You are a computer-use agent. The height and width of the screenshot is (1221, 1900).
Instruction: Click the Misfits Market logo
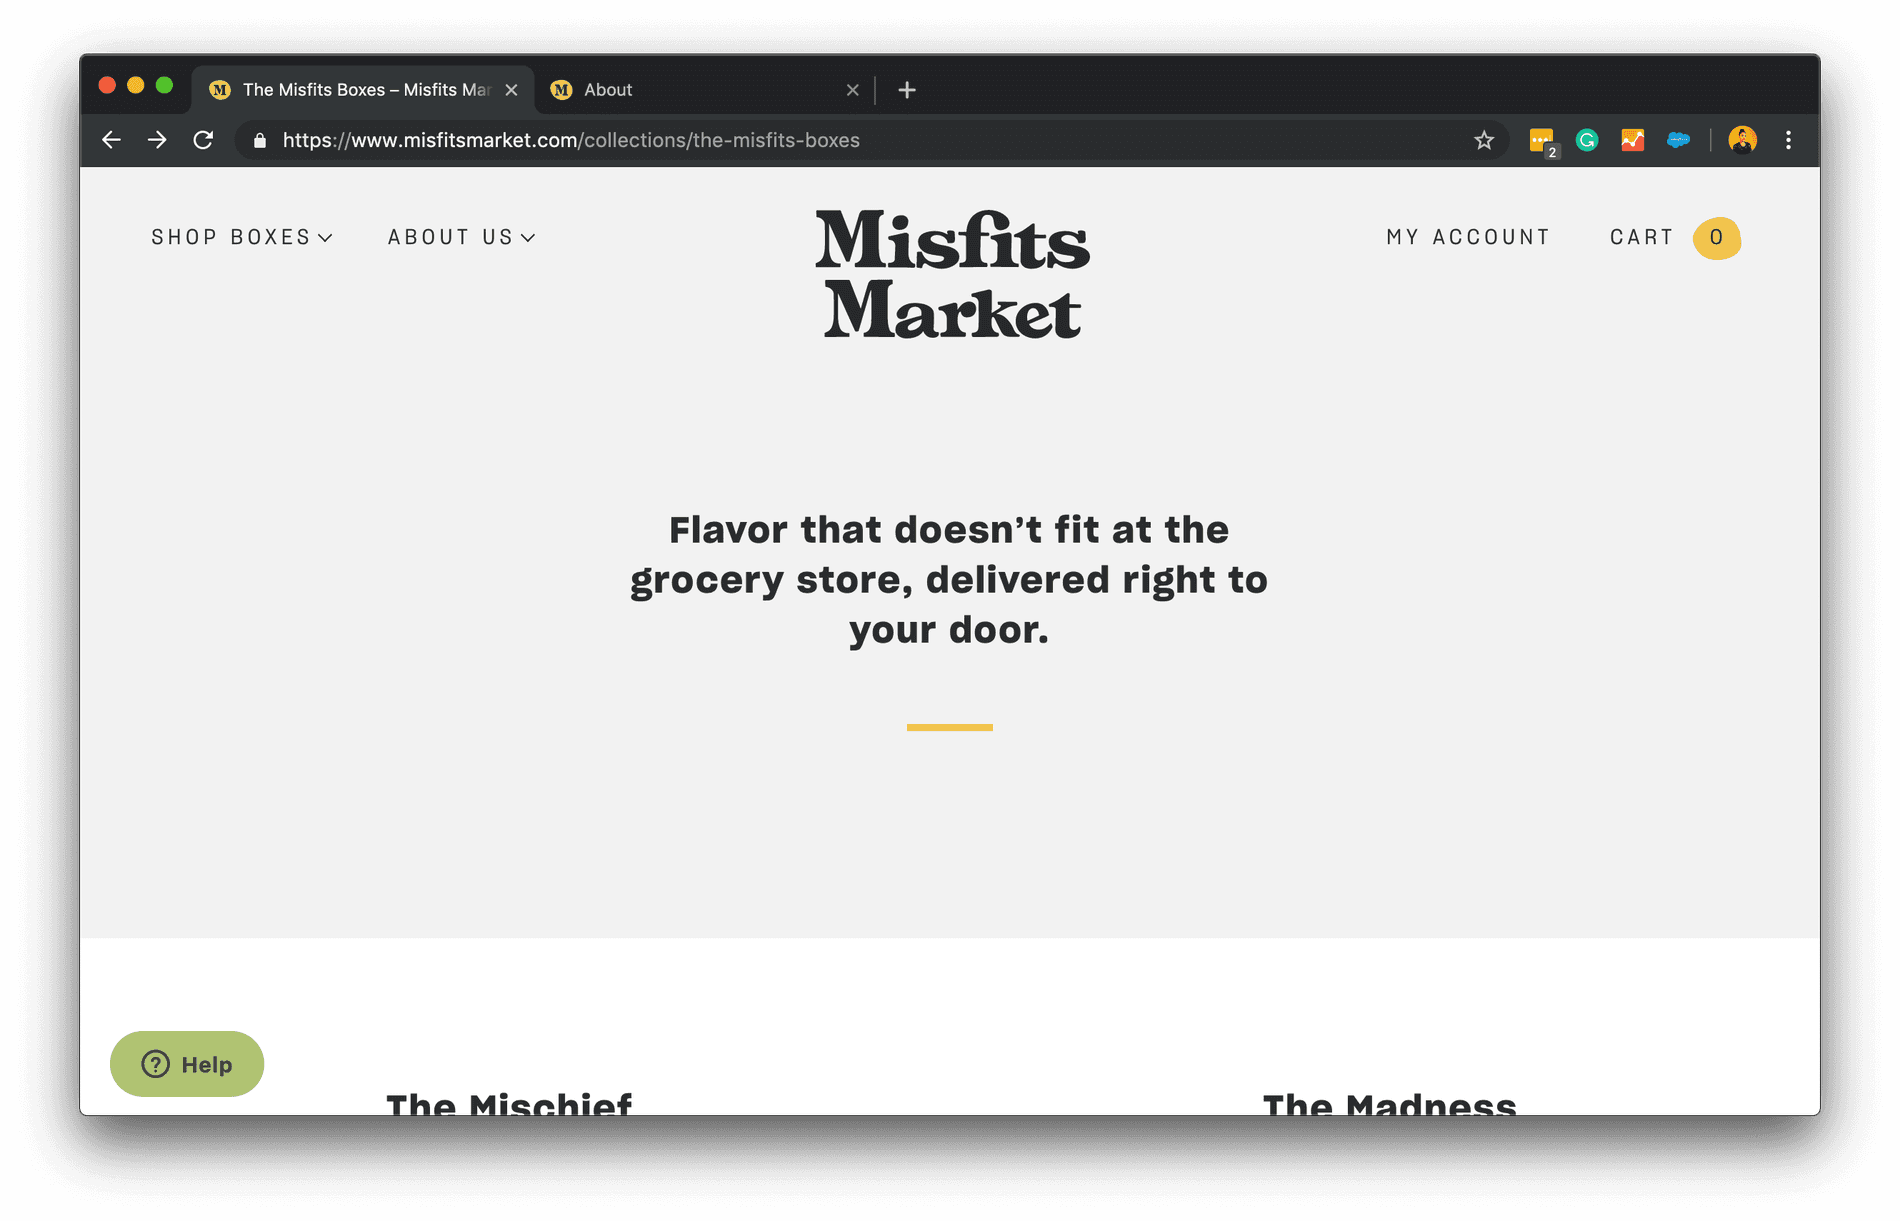click(x=951, y=274)
